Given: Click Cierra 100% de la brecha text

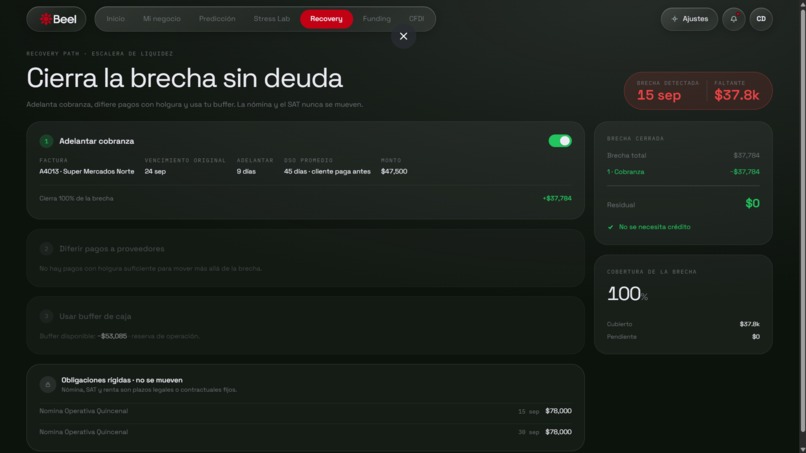Looking at the screenshot, I should click(x=77, y=198).
